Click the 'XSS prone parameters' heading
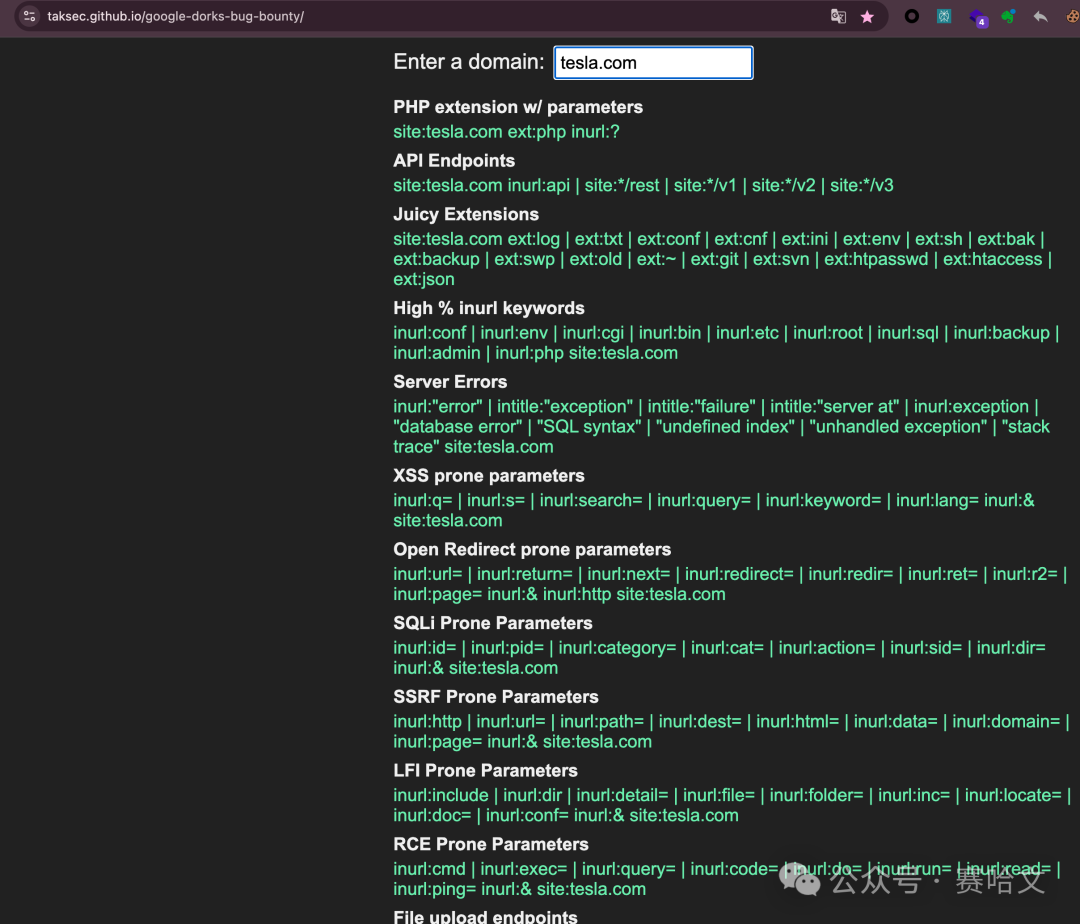This screenshot has height=924, width=1080. [489, 476]
